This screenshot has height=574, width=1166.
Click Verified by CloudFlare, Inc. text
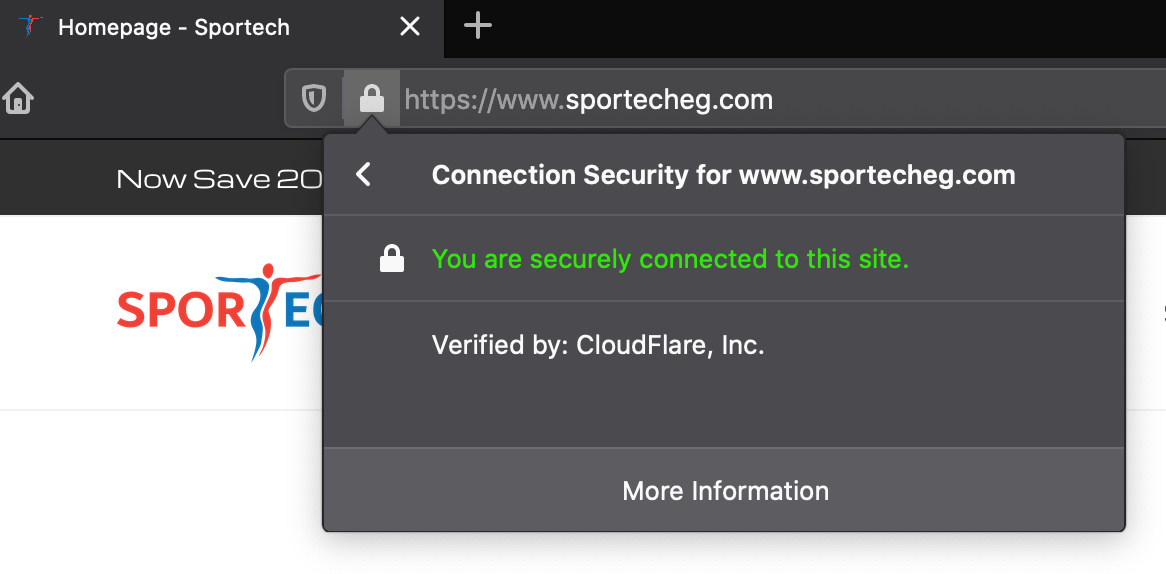598,345
